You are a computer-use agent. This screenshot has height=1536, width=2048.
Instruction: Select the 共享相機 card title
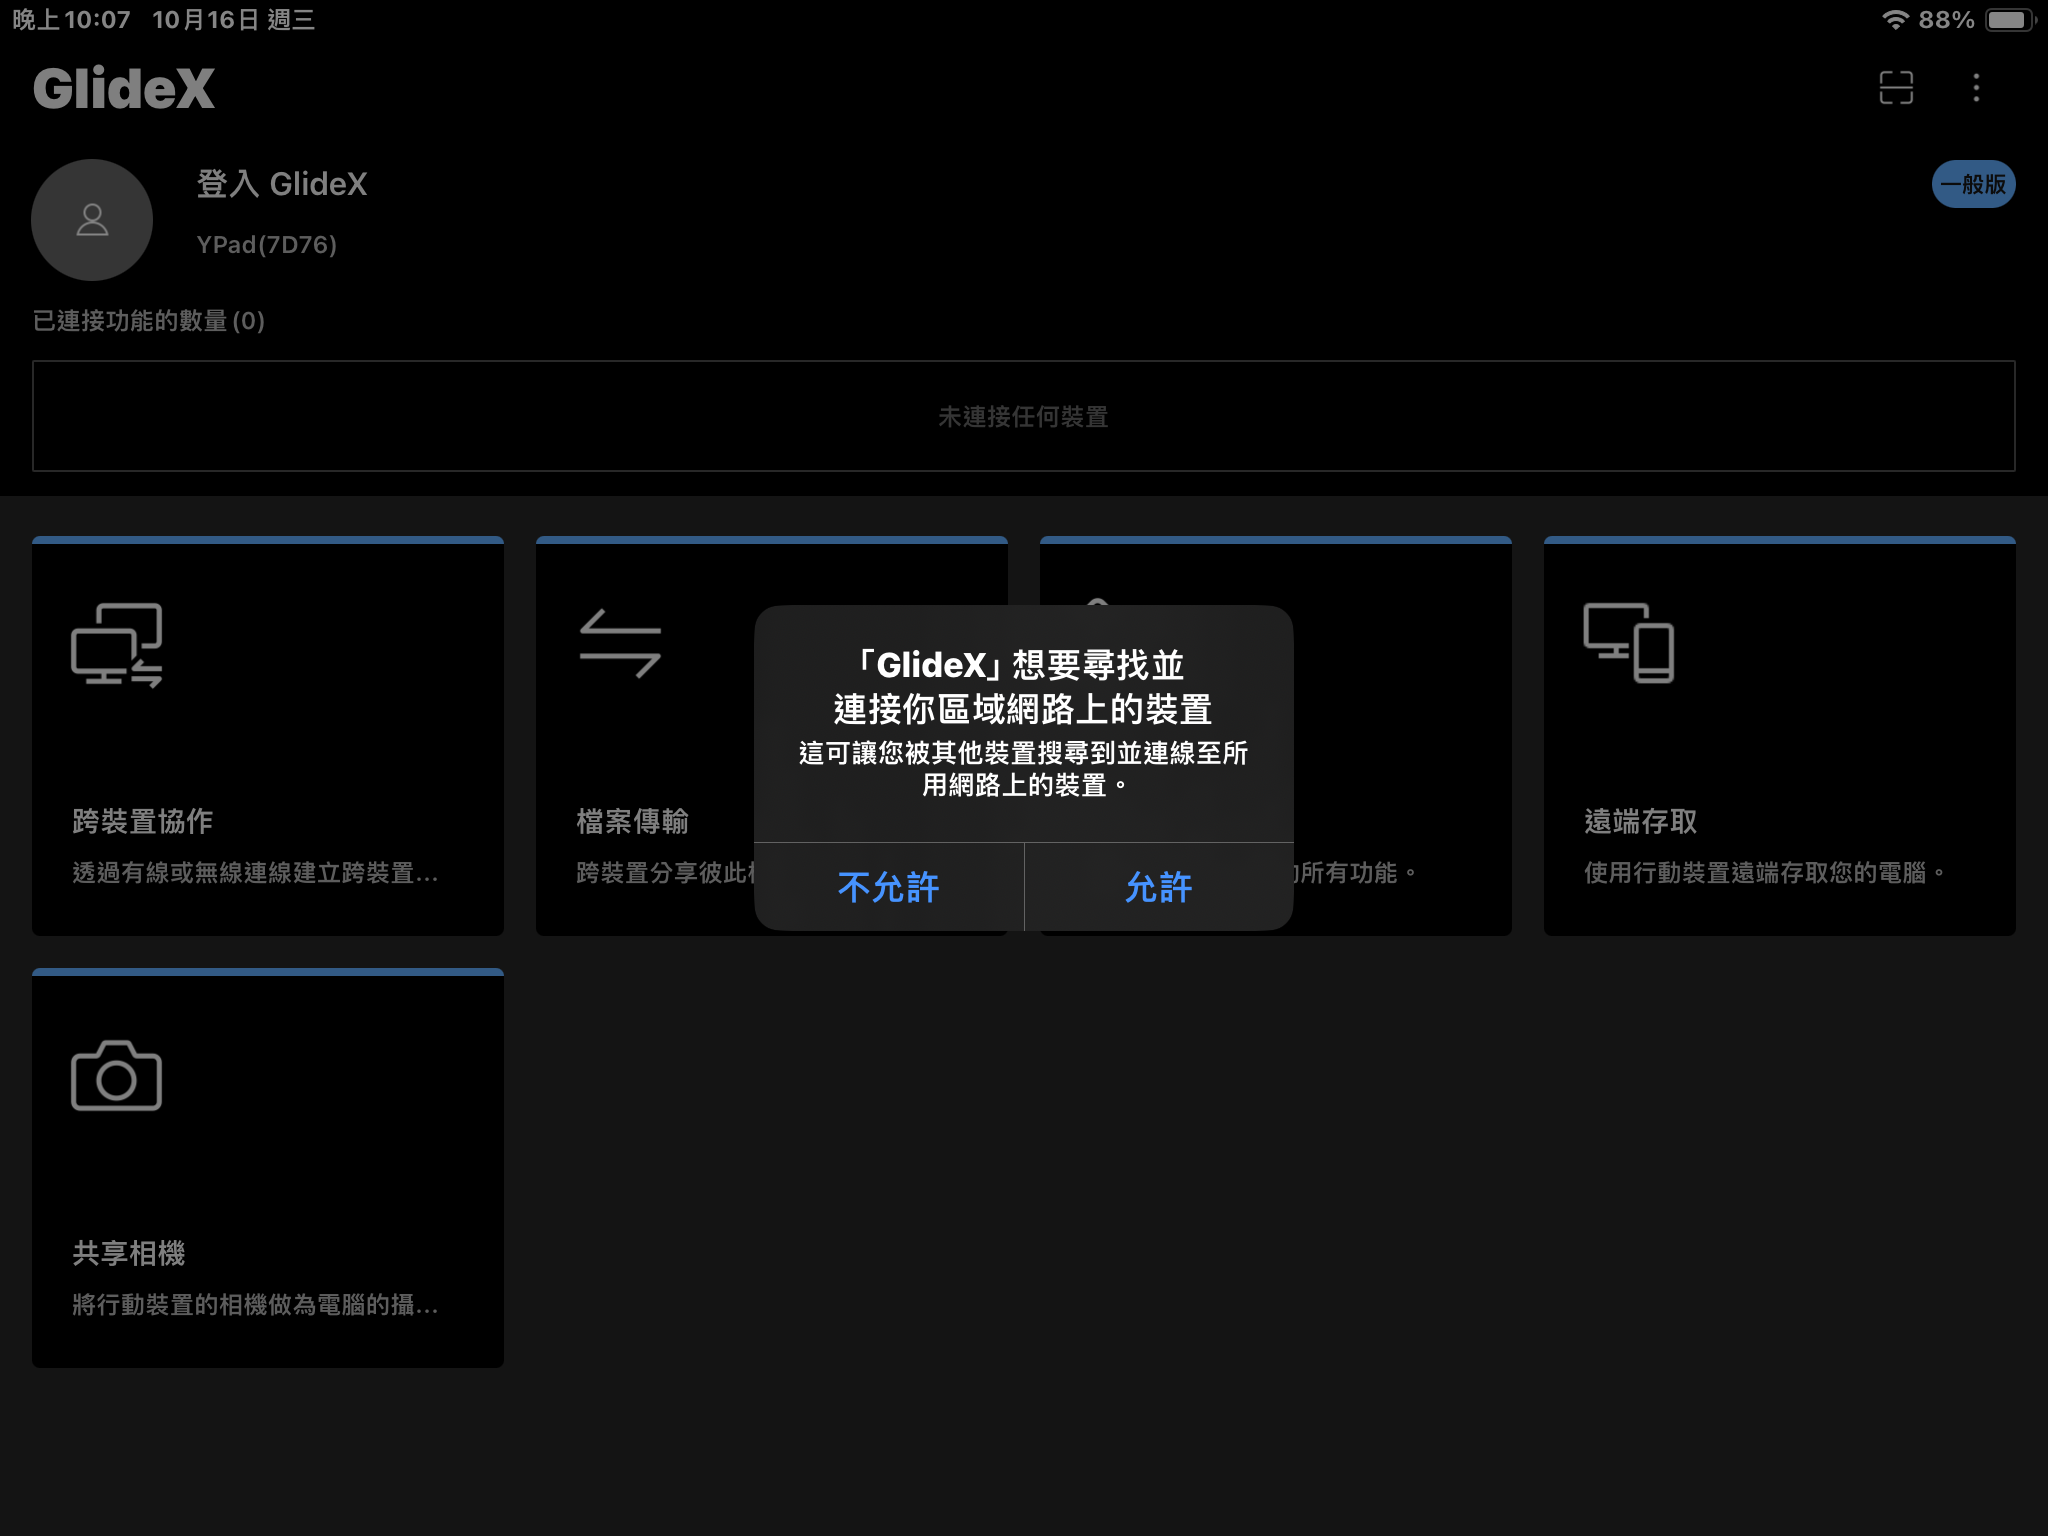129,1253
